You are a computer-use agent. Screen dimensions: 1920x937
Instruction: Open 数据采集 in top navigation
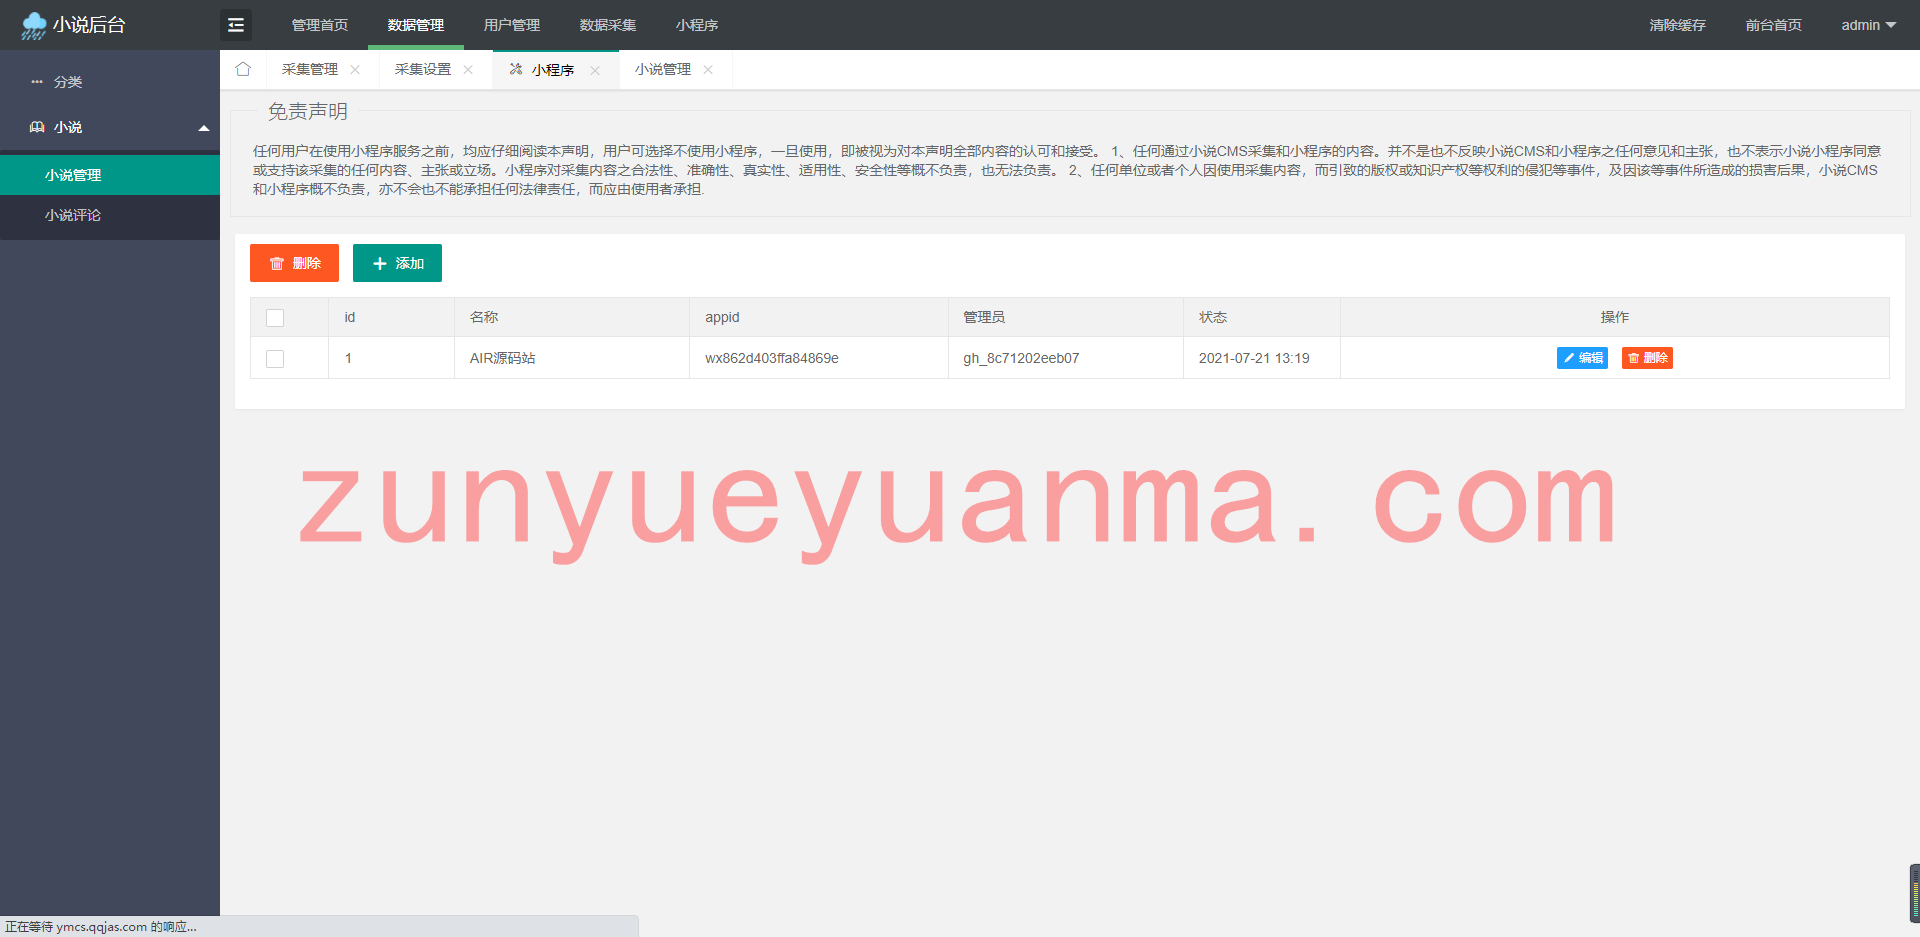608,25
